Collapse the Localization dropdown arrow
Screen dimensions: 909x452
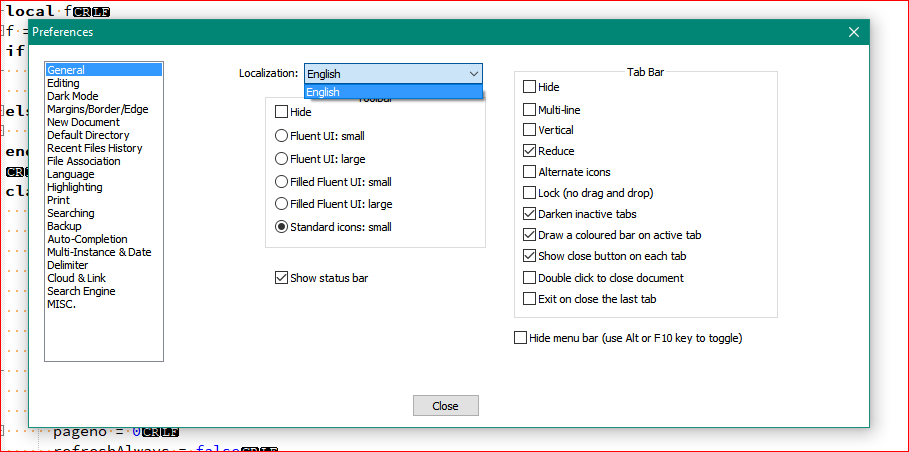coord(474,74)
